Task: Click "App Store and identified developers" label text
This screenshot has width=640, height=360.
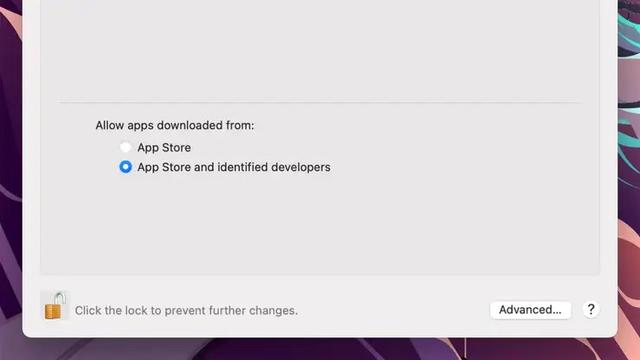Action: click(234, 167)
